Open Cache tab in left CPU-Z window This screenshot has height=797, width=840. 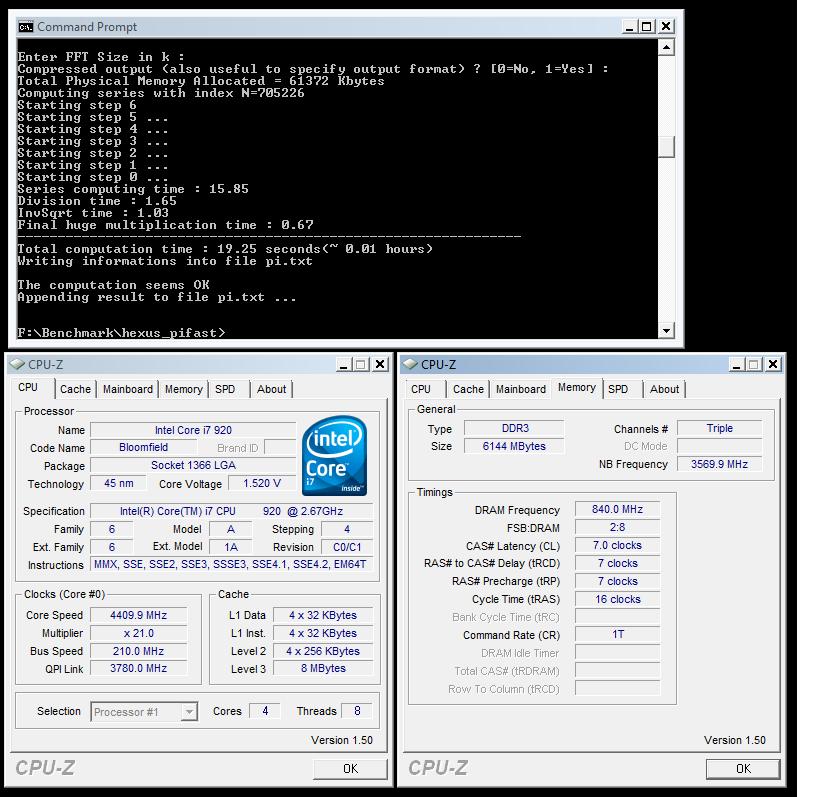75,389
